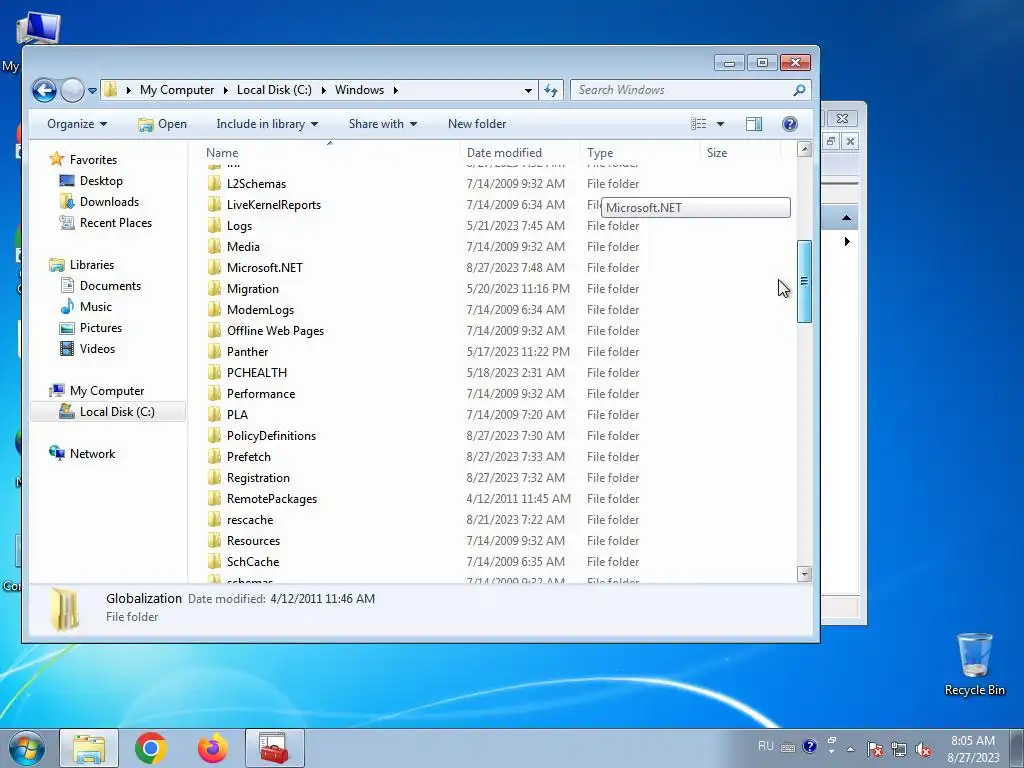Open the Organize menu
1024x768 pixels.
coord(77,124)
